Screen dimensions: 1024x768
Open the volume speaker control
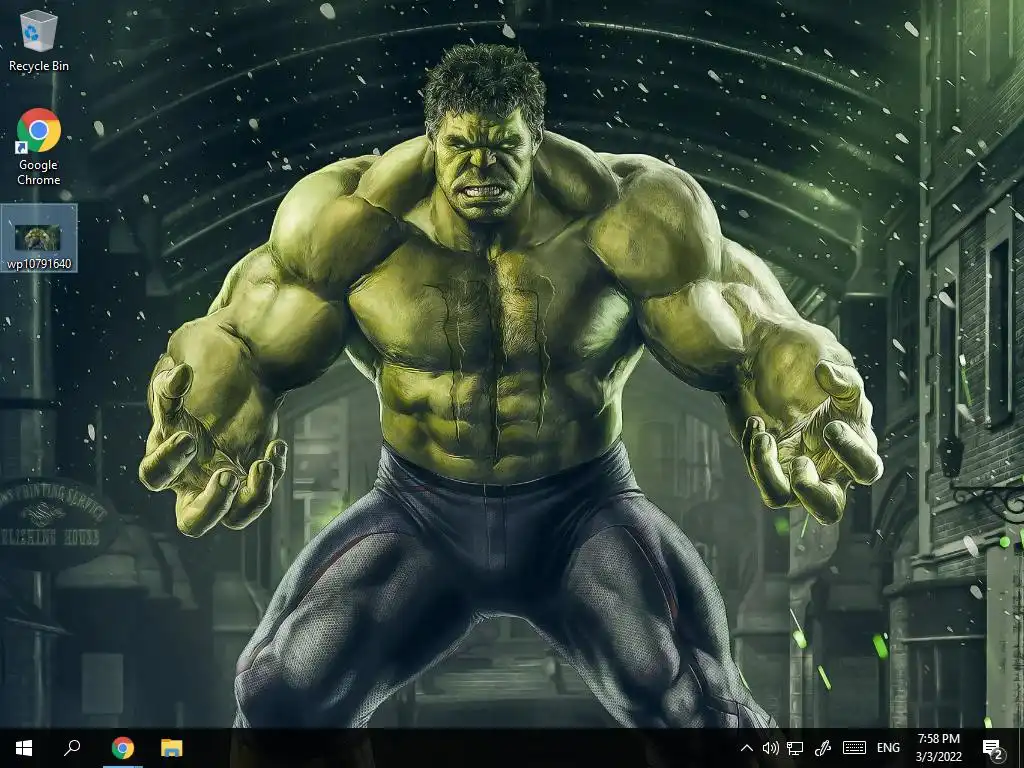[x=771, y=748]
